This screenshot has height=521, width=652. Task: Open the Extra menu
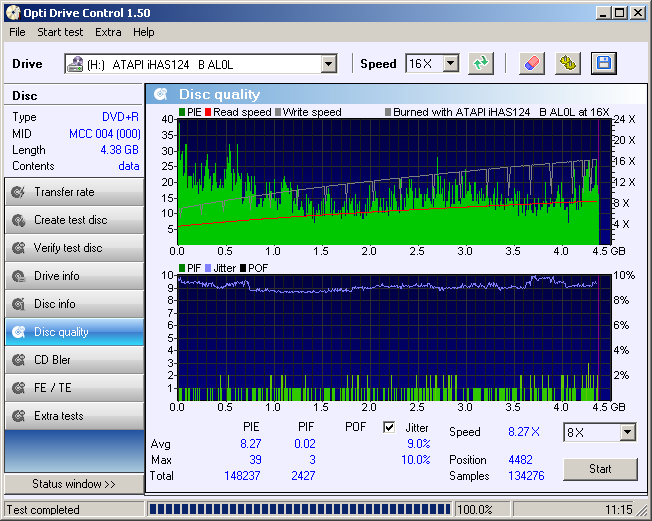[x=108, y=32]
